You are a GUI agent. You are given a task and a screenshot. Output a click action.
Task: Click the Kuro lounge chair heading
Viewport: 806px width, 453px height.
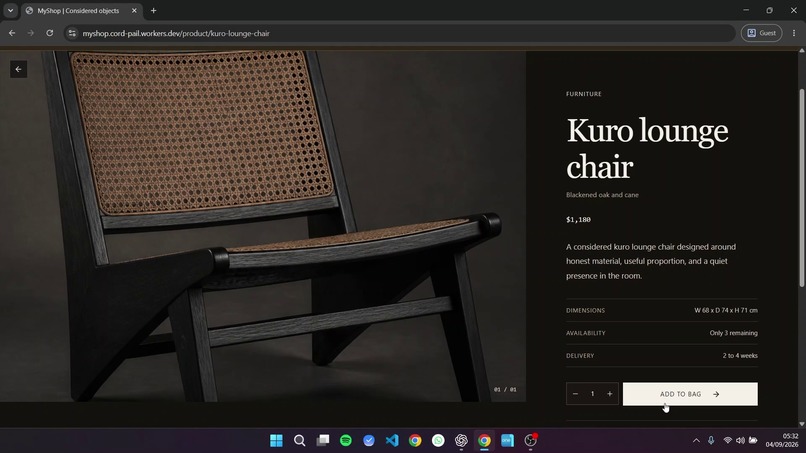pos(647,148)
